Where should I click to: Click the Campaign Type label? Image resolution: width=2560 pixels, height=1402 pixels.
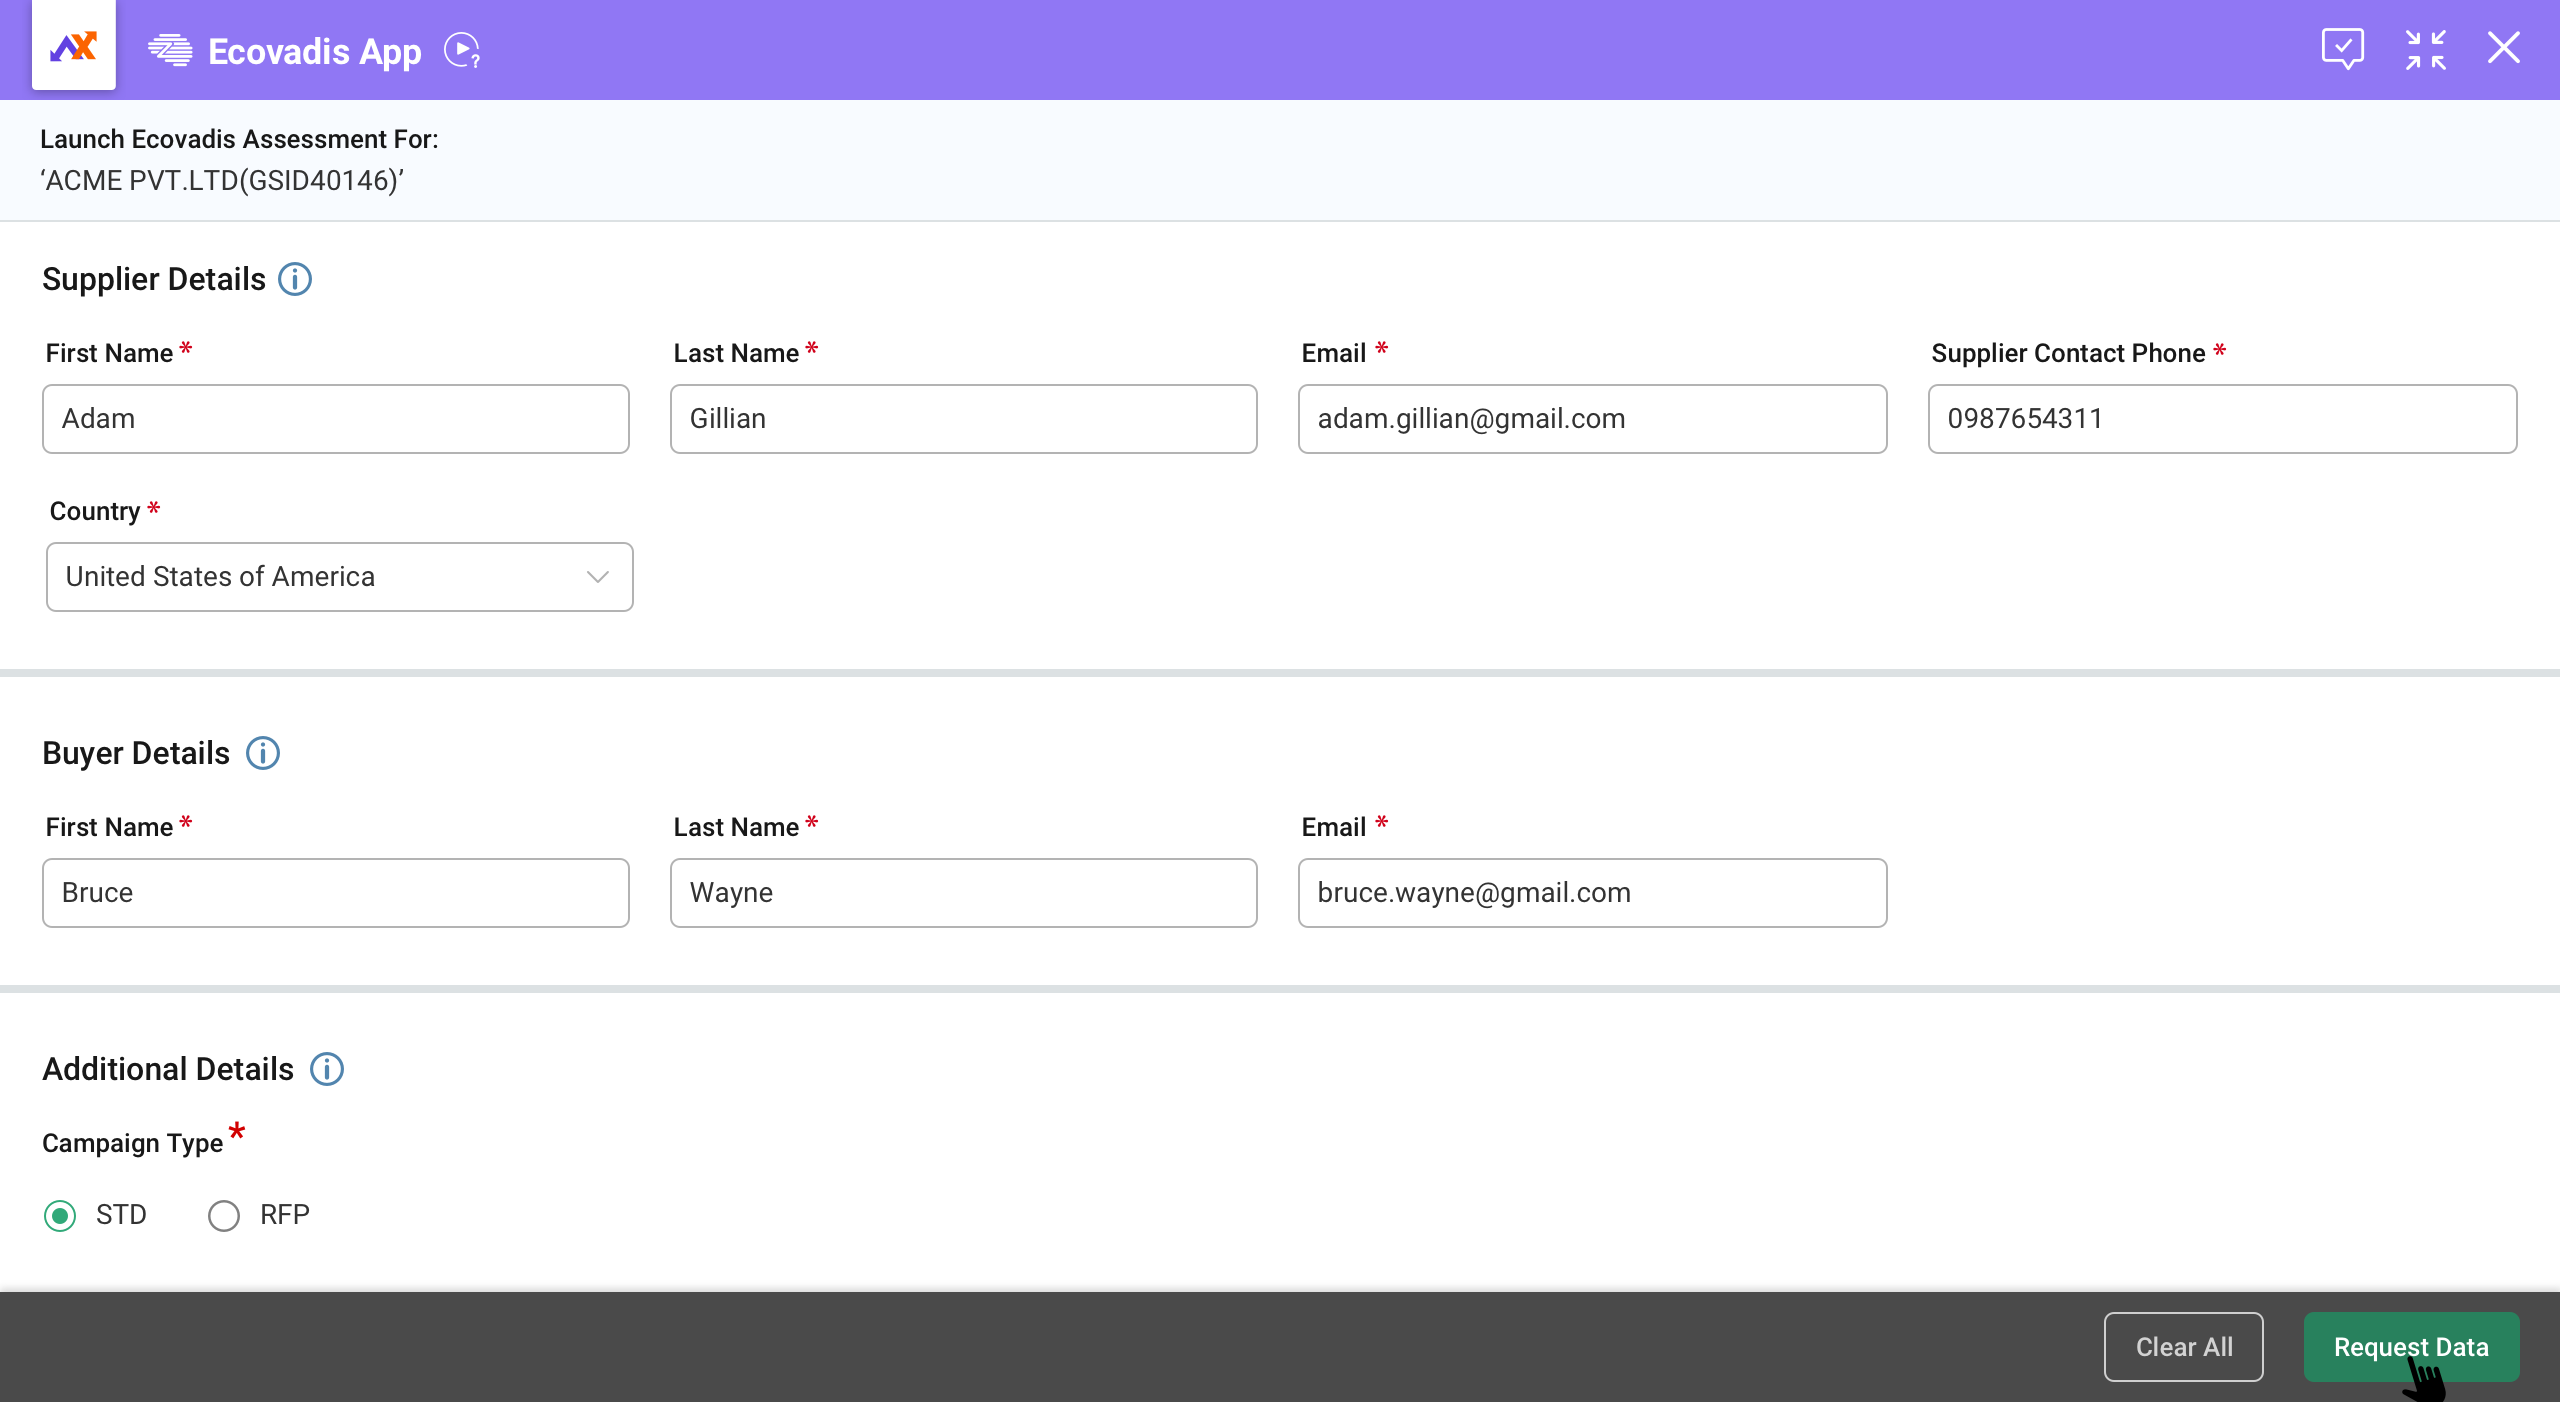(x=133, y=1143)
